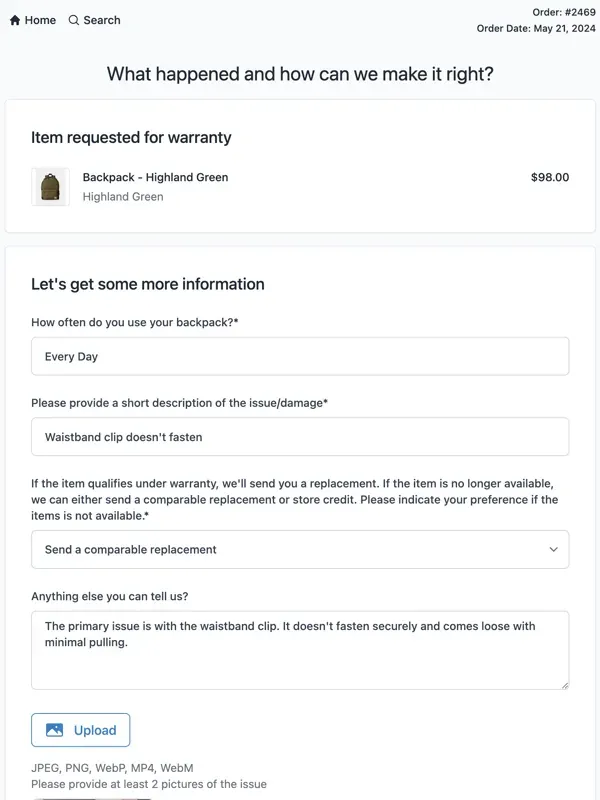Click the $98.00 price text
600x800 pixels.
pos(551,177)
